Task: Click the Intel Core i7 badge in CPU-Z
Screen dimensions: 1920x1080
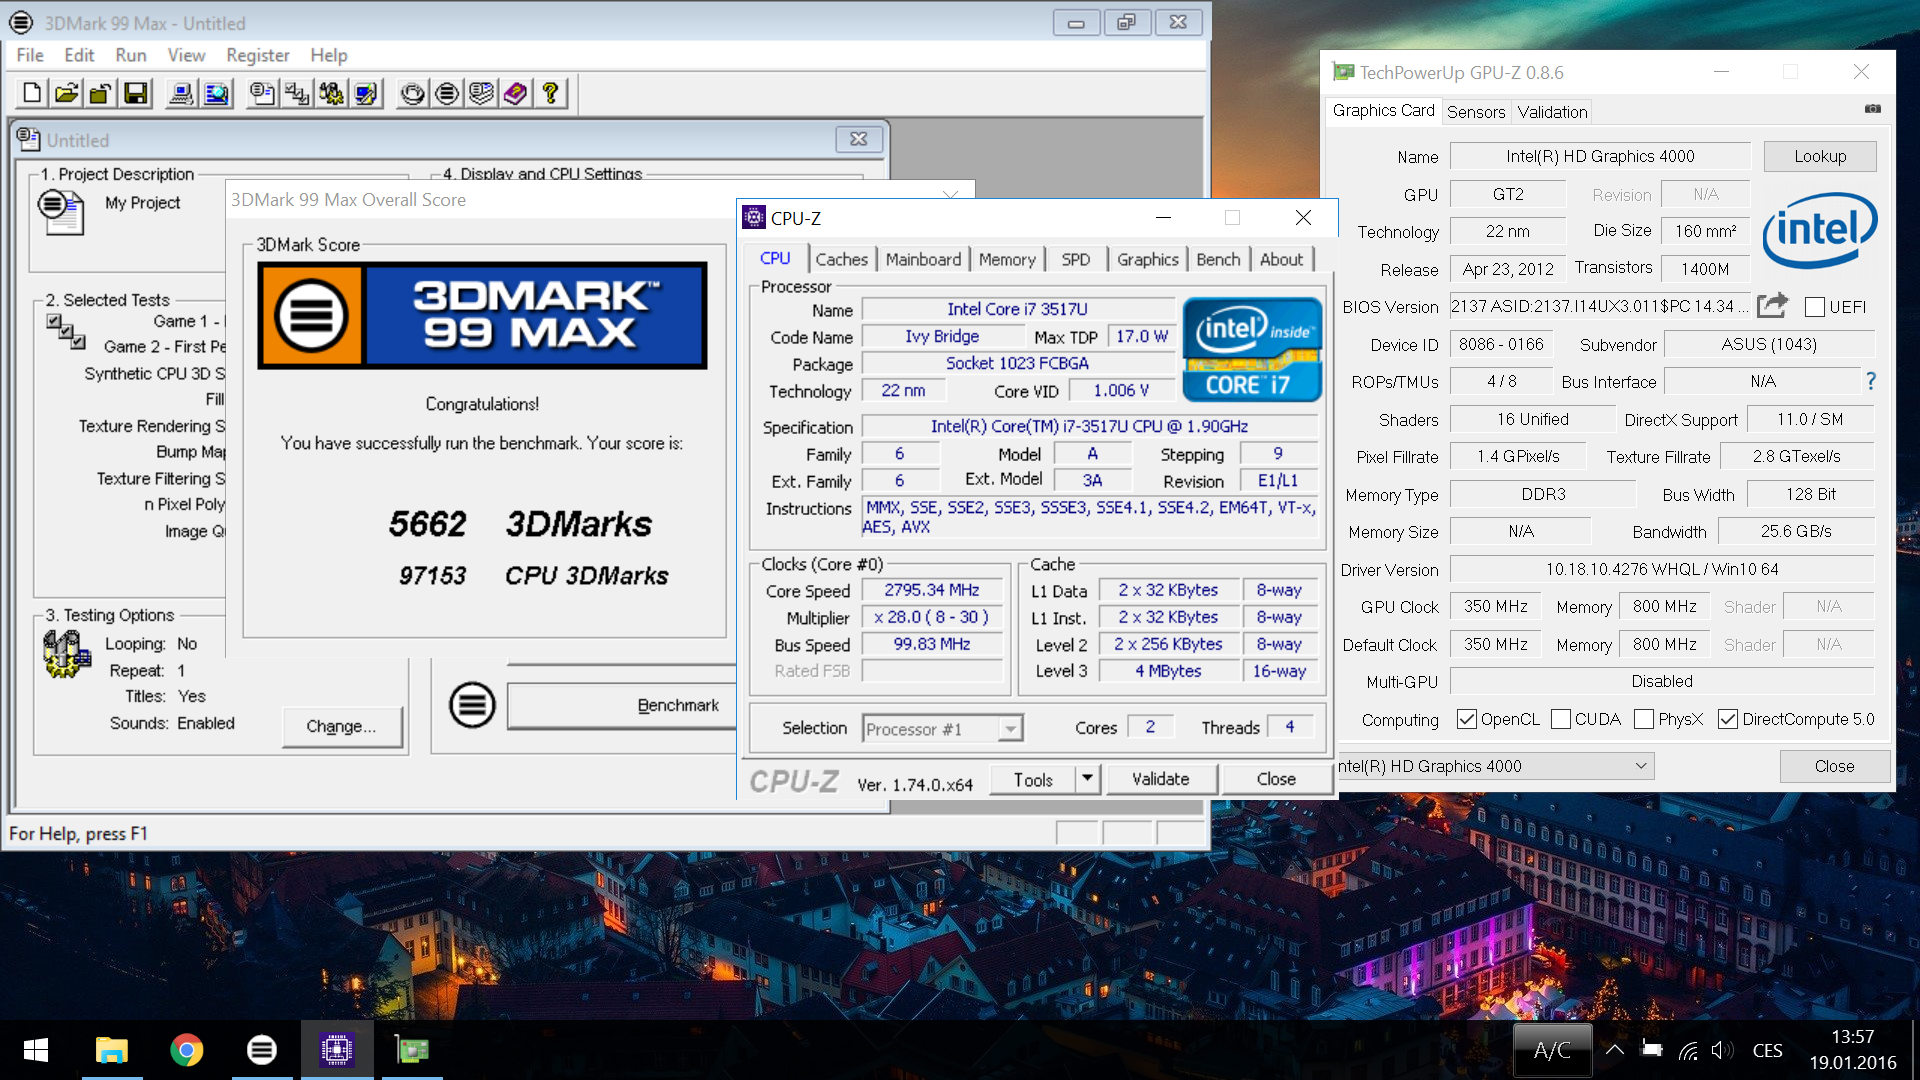Action: (x=1252, y=349)
